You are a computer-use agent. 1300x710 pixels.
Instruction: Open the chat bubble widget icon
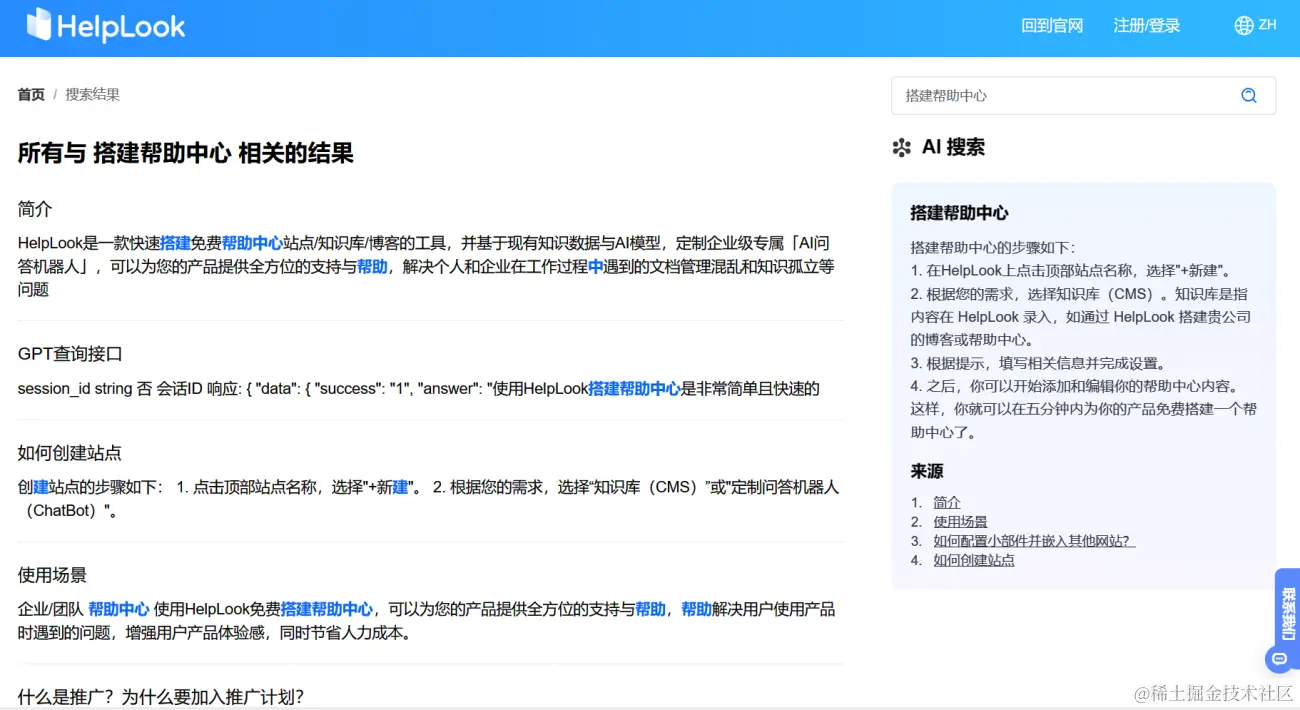(x=1280, y=659)
